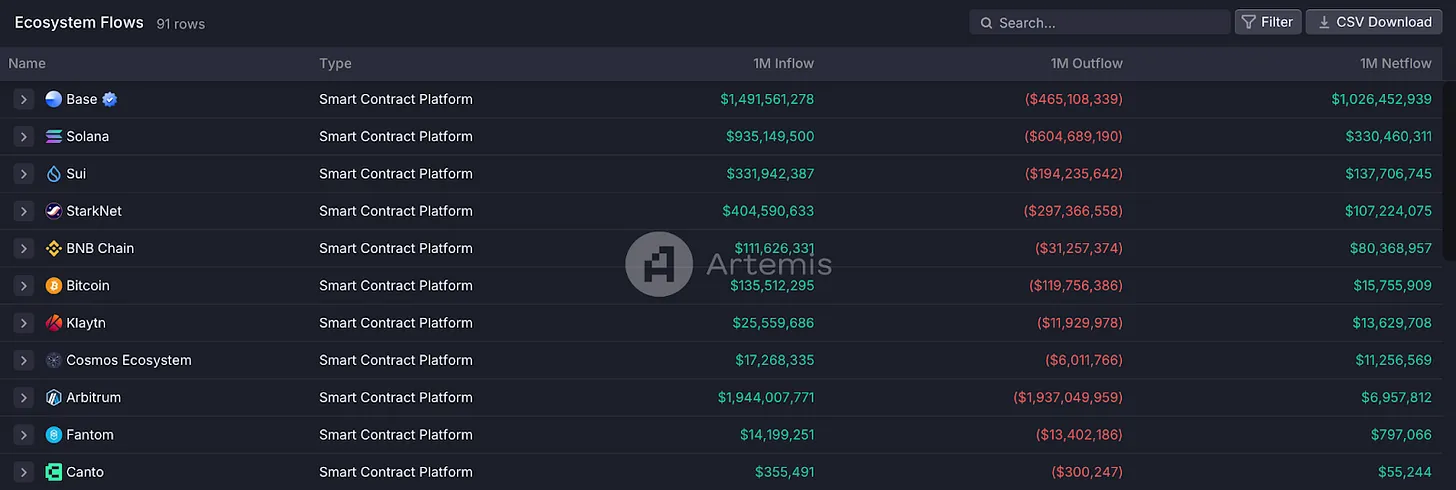Select Base inflow value $1,491,561,278

coord(767,99)
